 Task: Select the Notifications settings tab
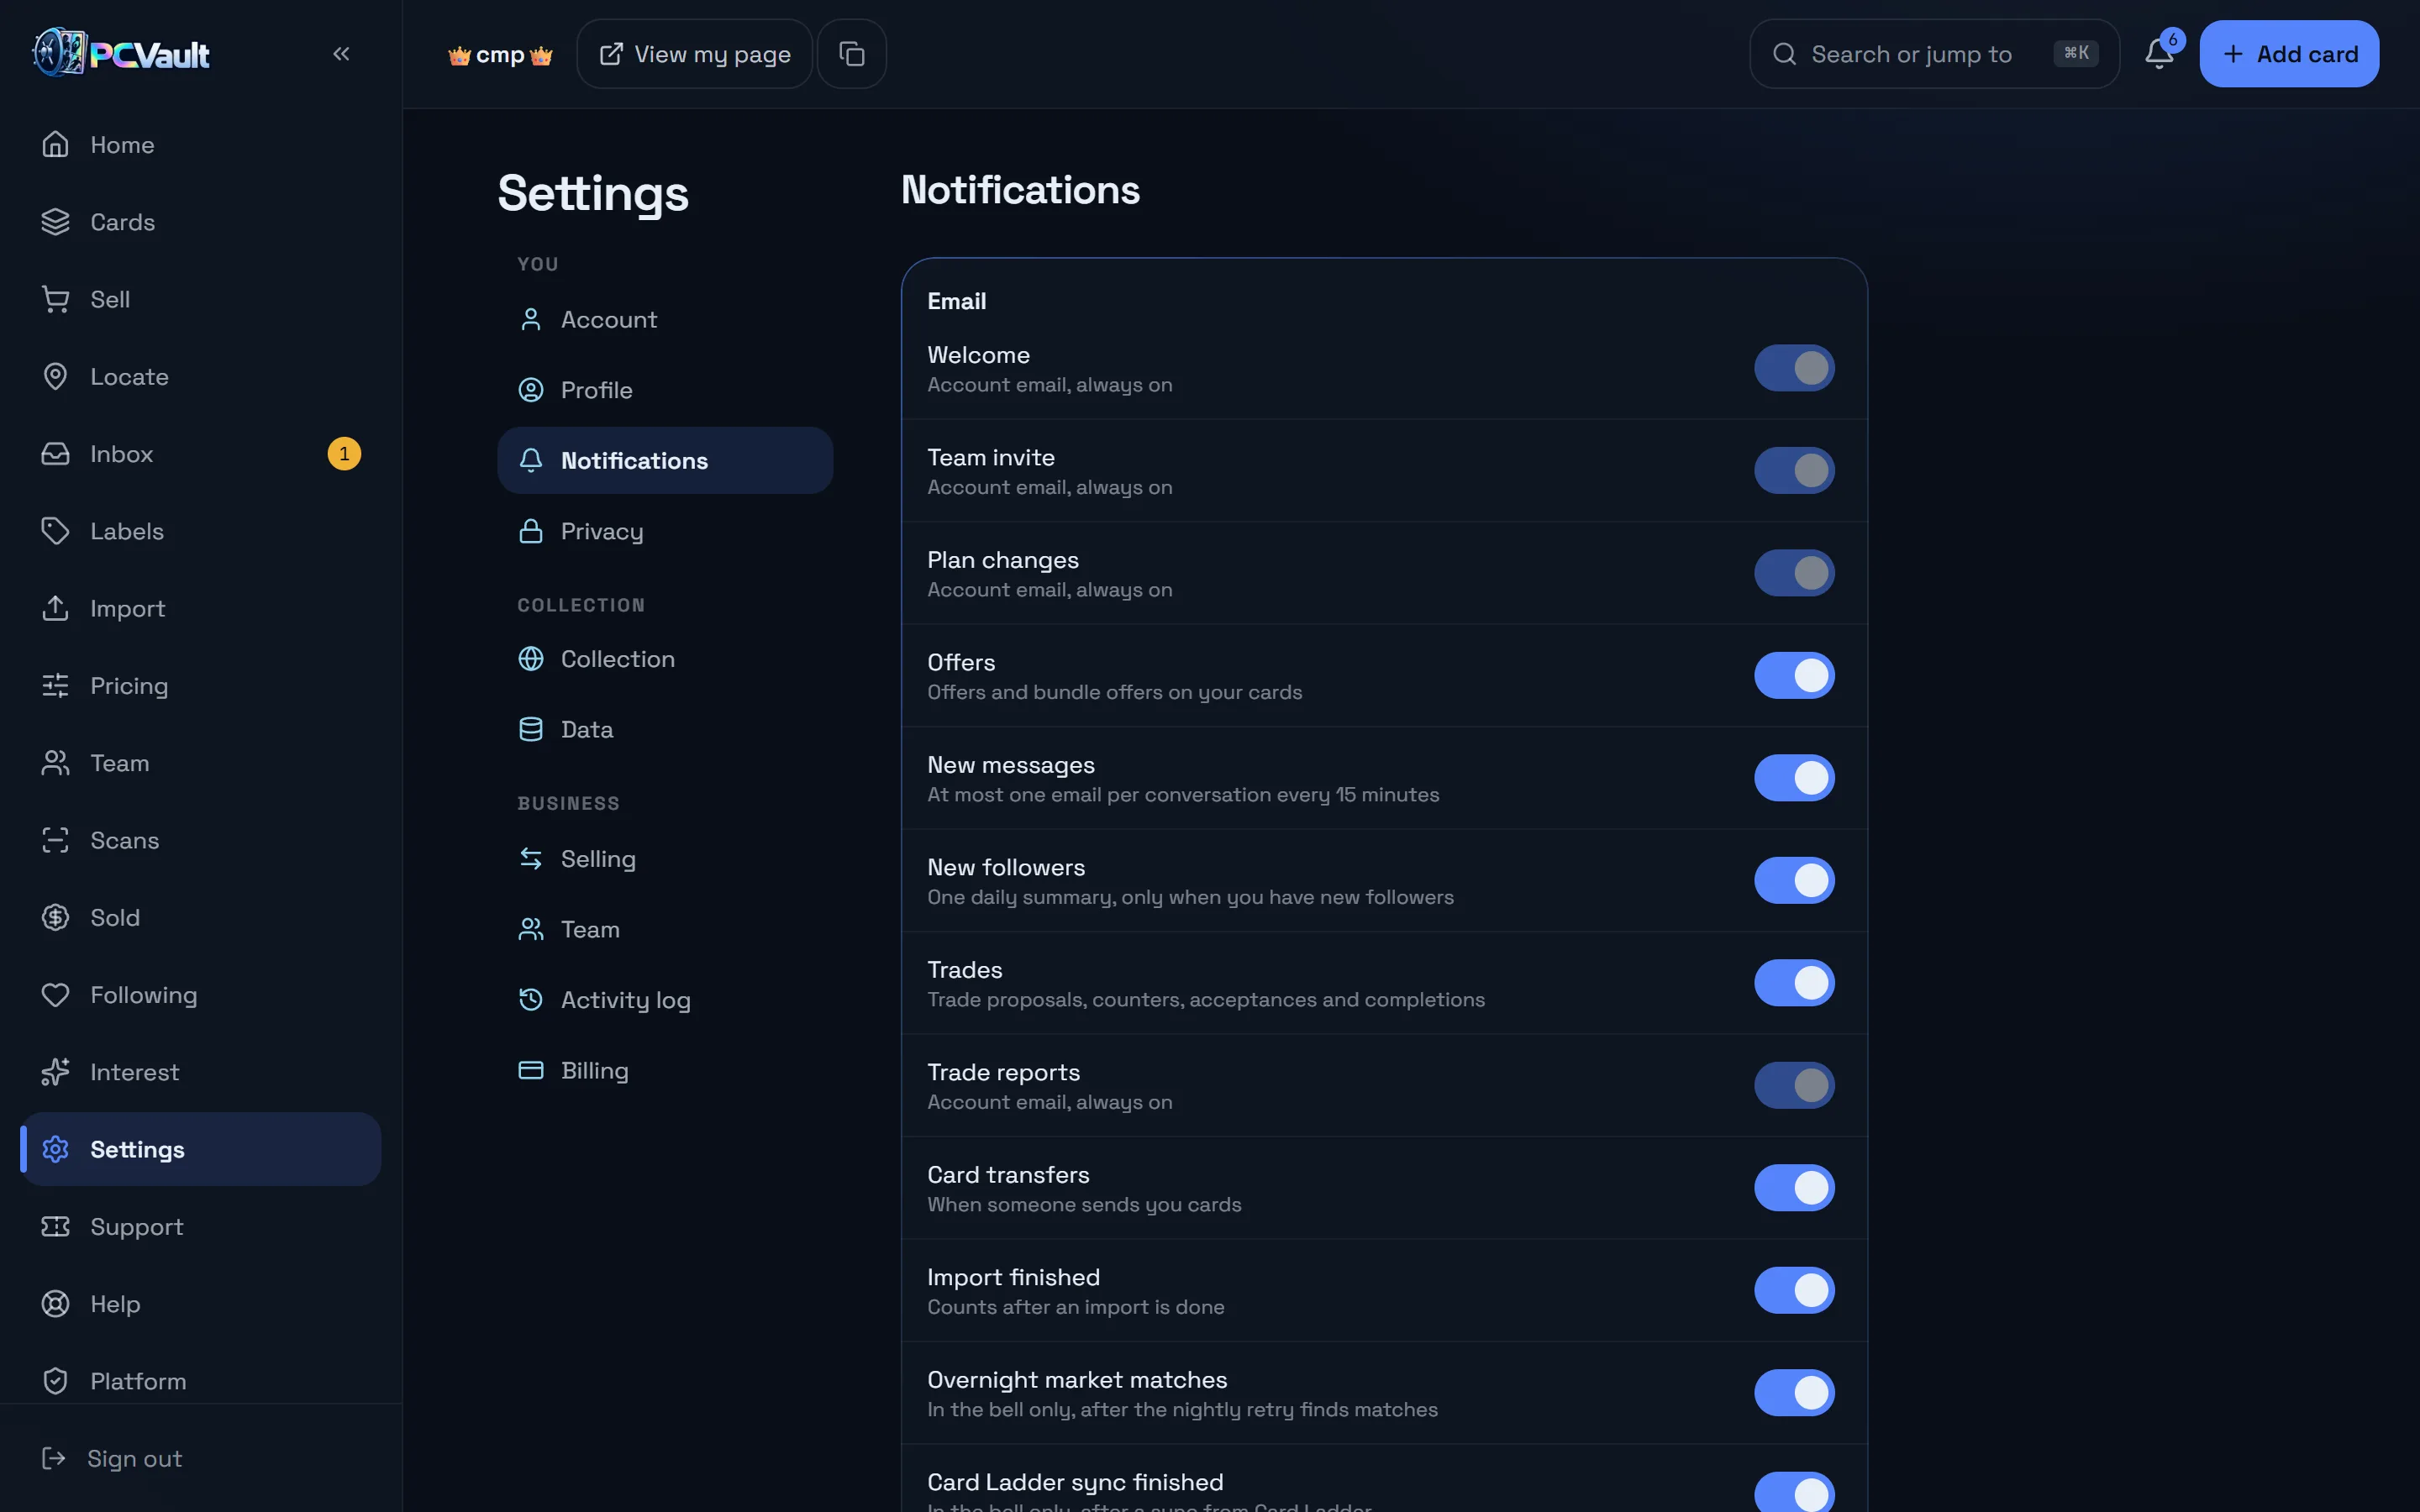point(665,461)
